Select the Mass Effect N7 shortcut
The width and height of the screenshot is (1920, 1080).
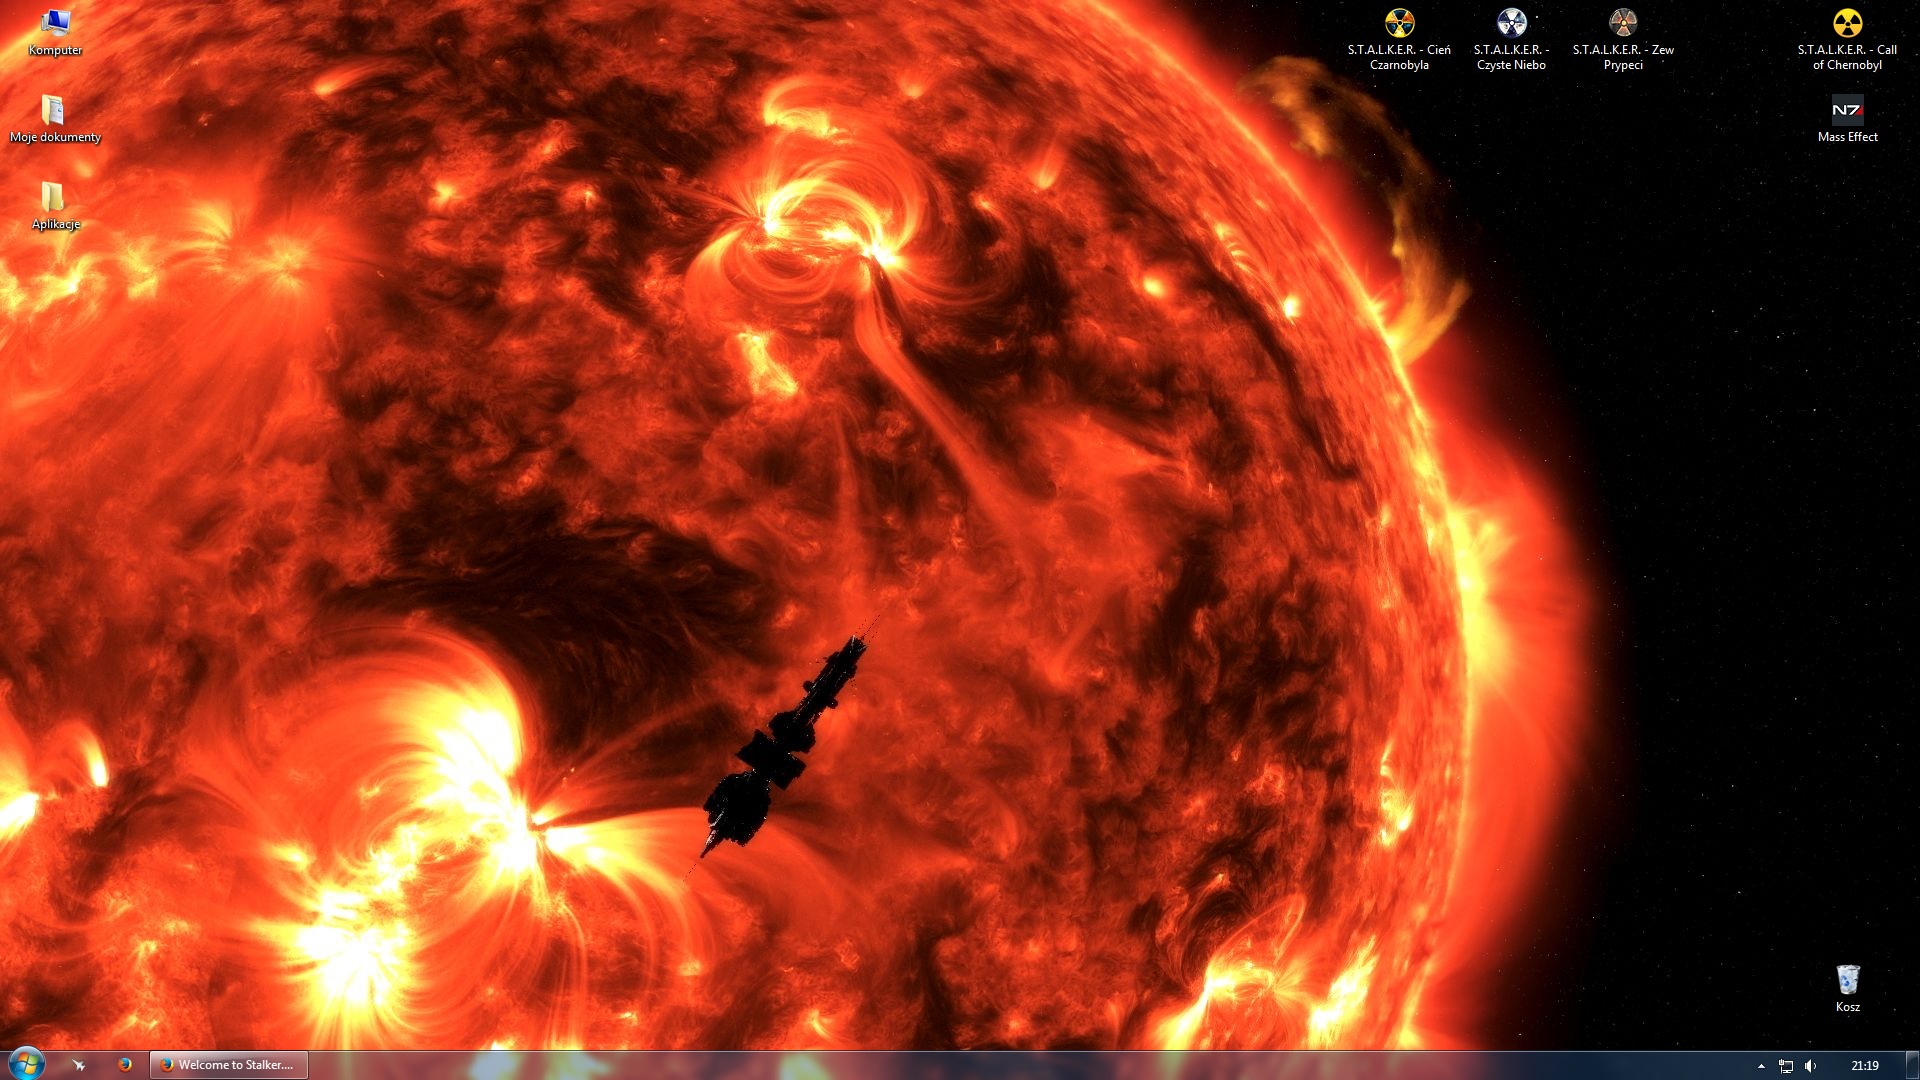point(1847,119)
